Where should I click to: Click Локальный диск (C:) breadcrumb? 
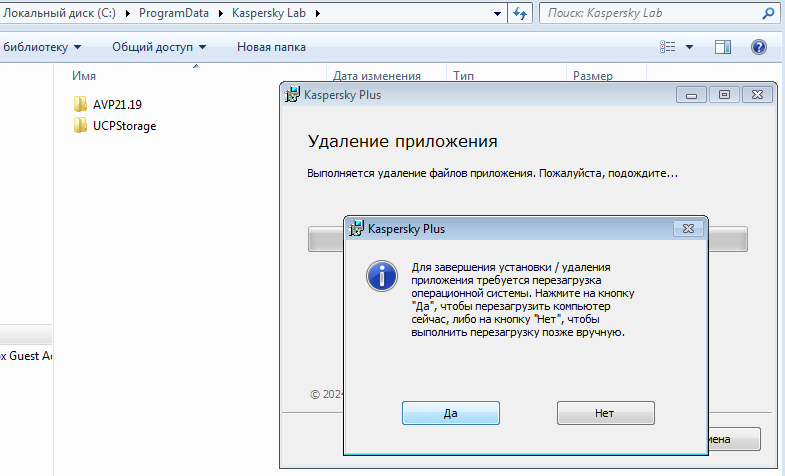tap(59, 13)
